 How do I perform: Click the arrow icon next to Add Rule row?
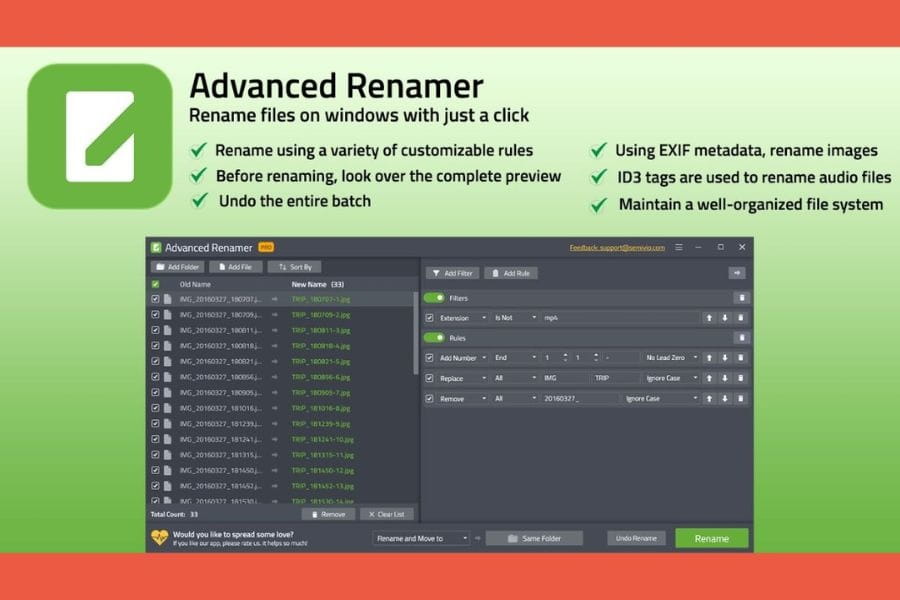[x=737, y=272]
